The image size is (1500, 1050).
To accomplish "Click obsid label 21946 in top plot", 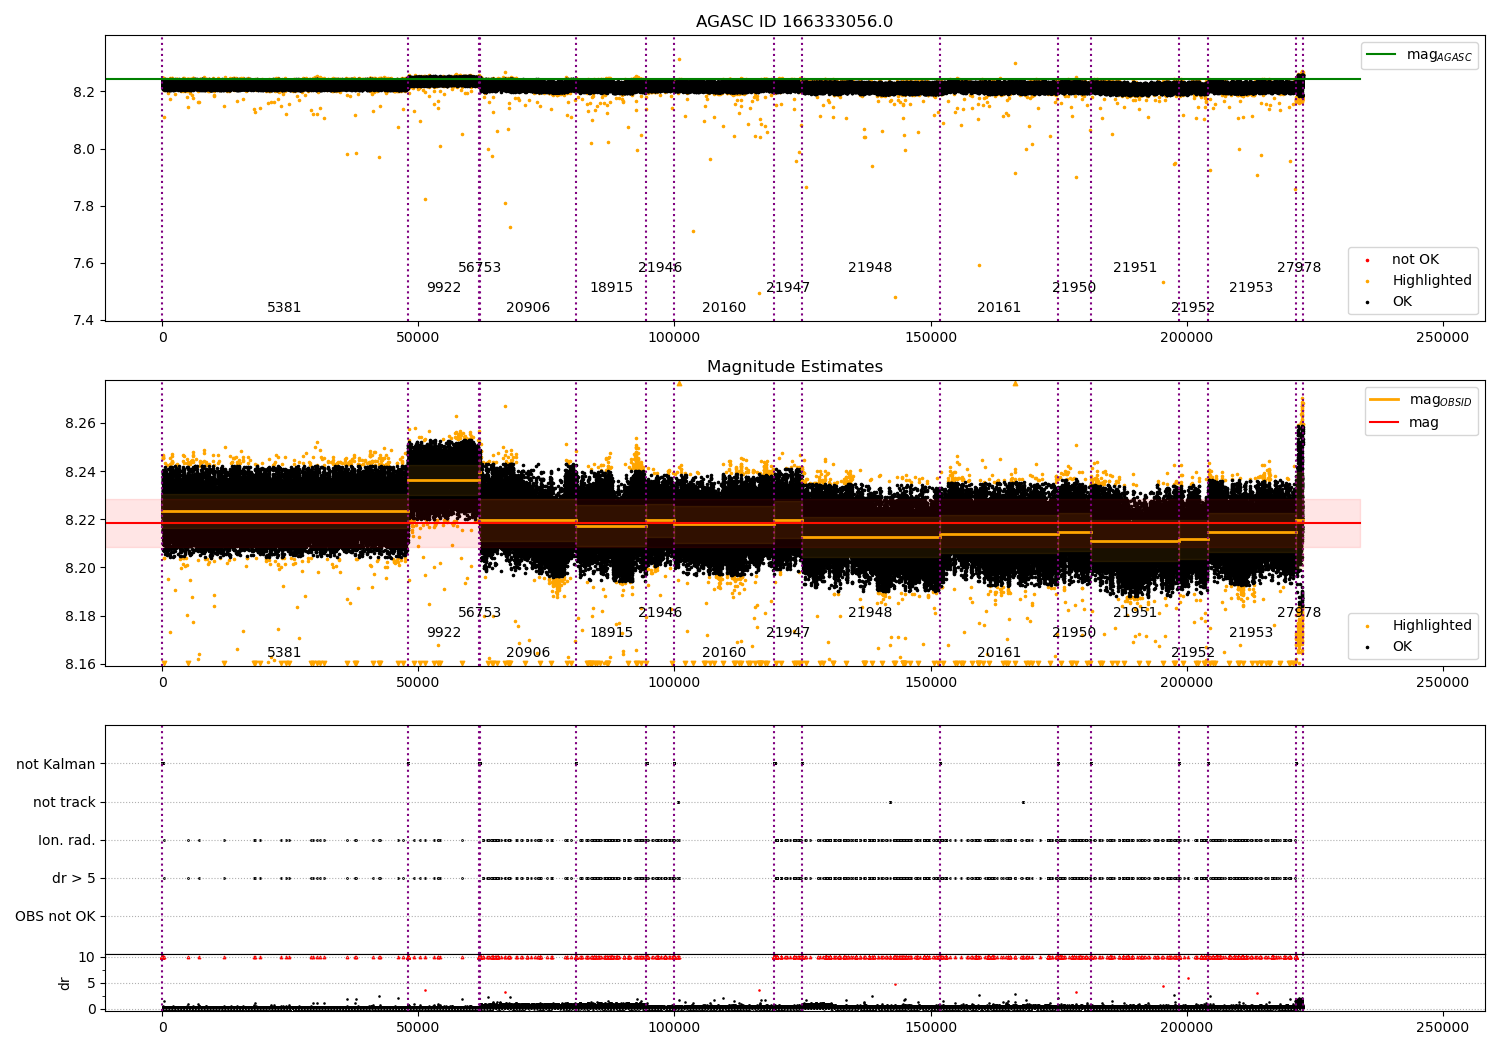I will [x=660, y=268].
